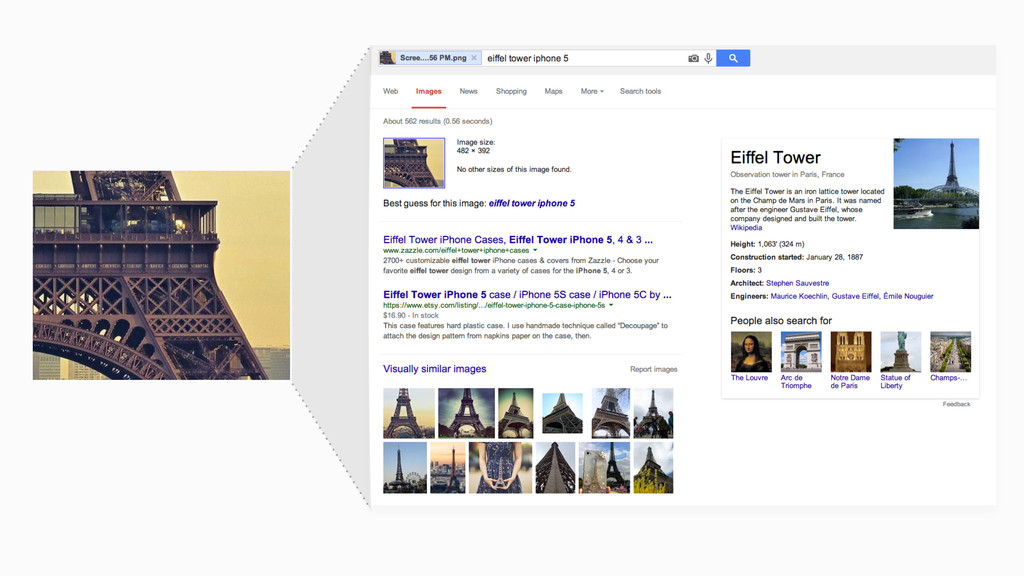Open the Etsy Eiffel Tower iPhone 5 case result
Screen dimensions: 1024x576
click(x=527, y=295)
